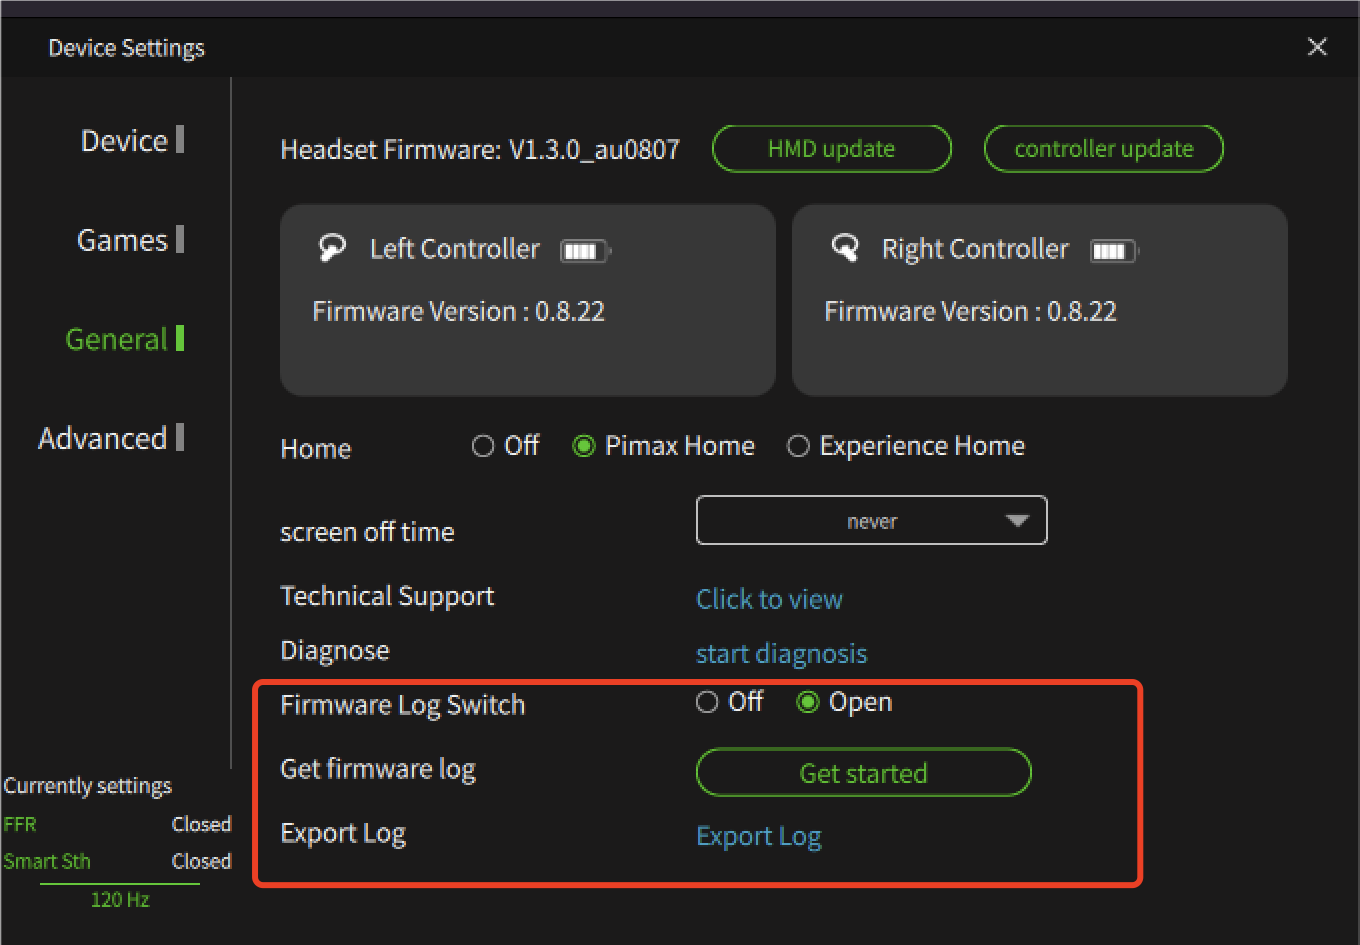1360x945 pixels.
Task: Click the Left Controller battery indicator
Action: point(585,251)
